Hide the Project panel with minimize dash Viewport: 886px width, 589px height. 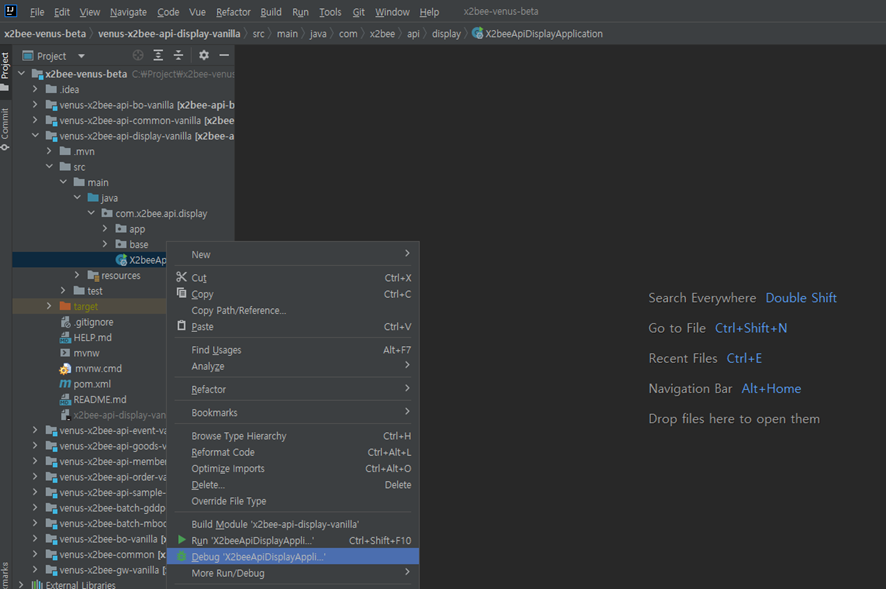tap(224, 56)
